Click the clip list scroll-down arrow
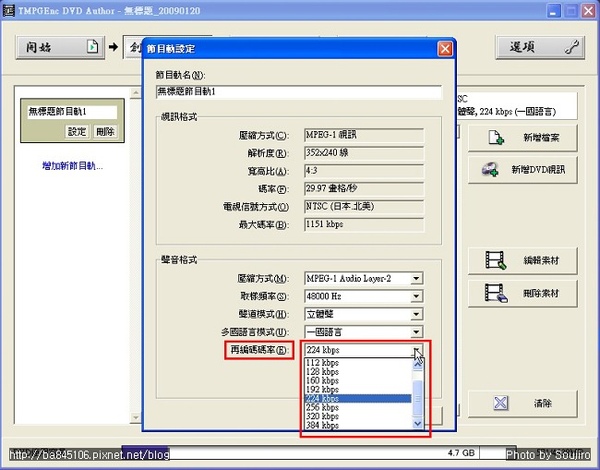Image resolution: width=600 pixels, height=470 pixels. (135, 417)
